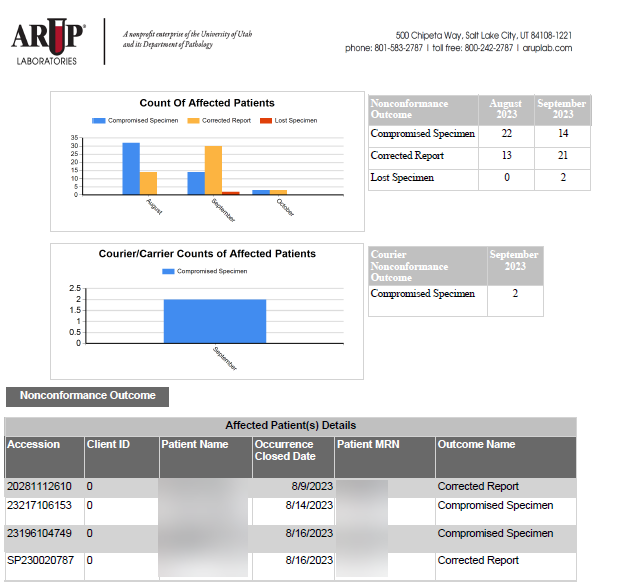Sort by Occurrence Closed Date header
The height and width of the screenshot is (582, 627).
pyautogui.click(x=285, y=450)
